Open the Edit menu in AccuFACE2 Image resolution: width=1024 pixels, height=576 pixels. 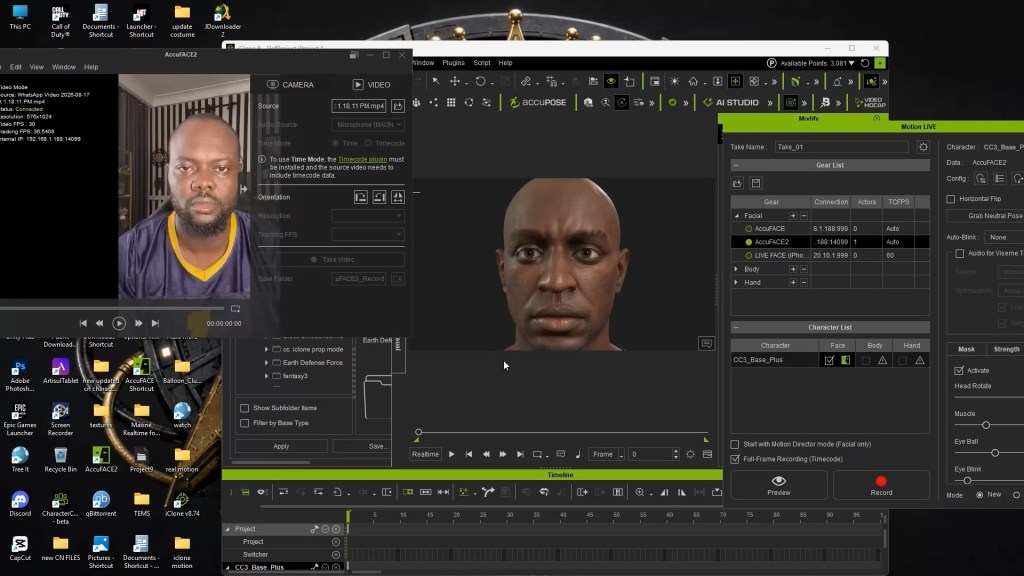coord(16,67)
